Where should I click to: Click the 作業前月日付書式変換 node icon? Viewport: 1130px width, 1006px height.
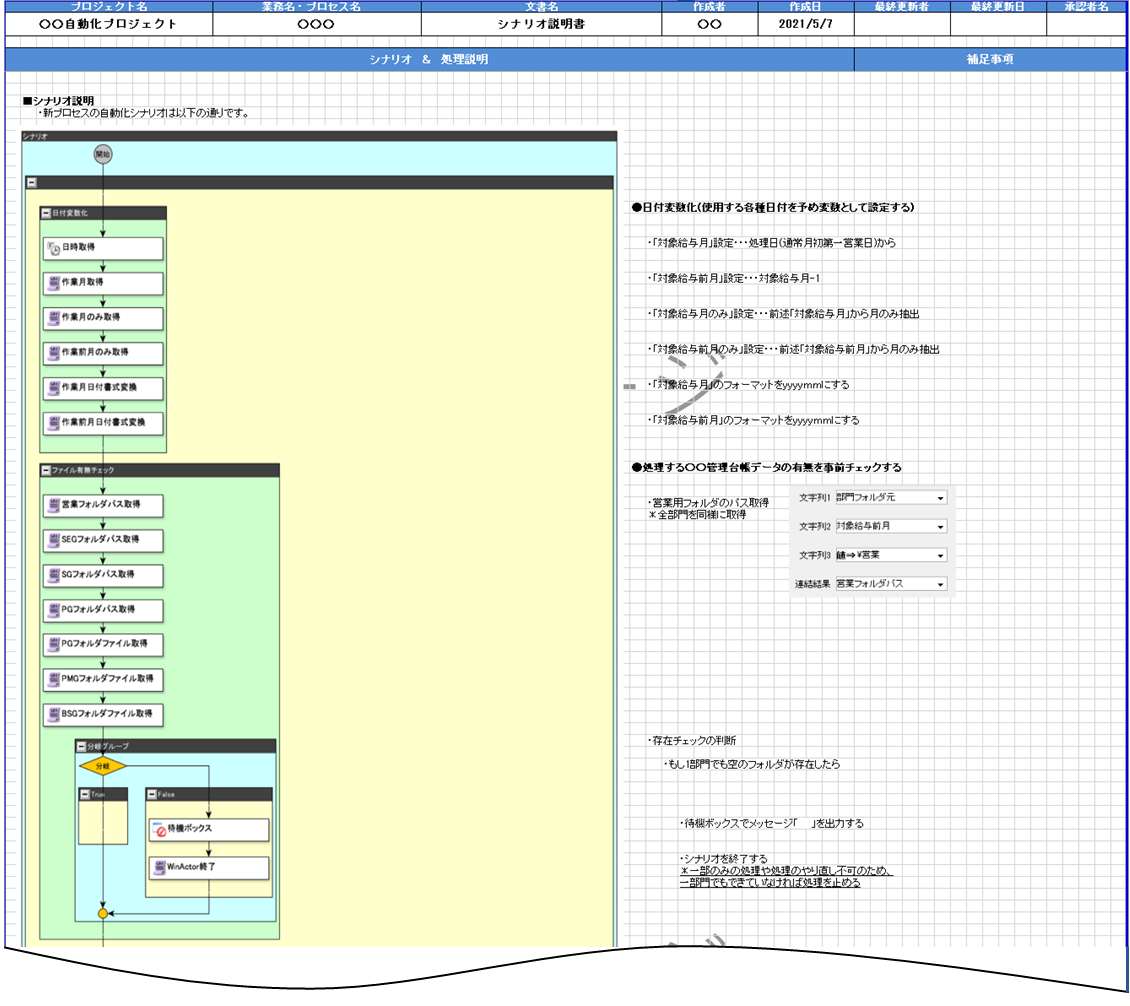click(x=53, y=422)
